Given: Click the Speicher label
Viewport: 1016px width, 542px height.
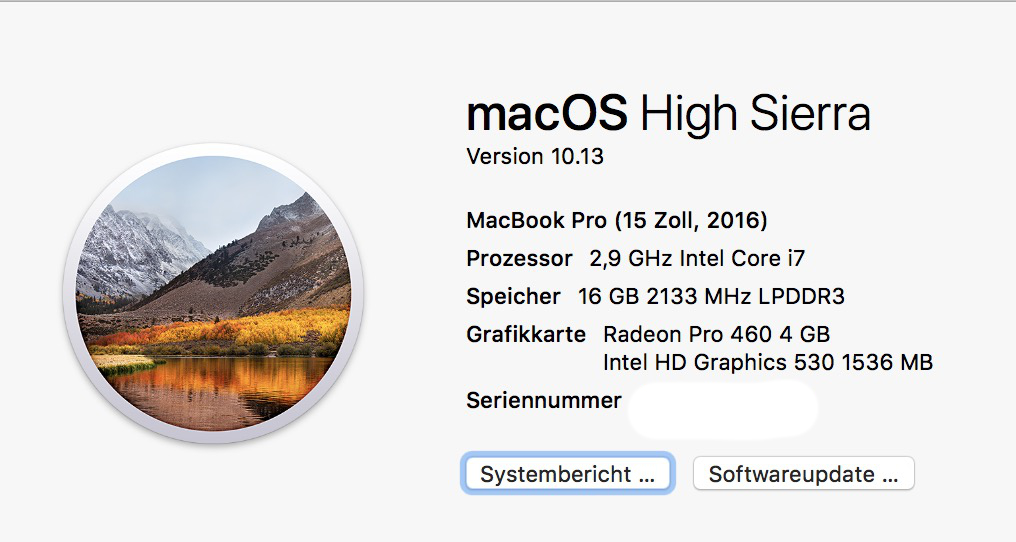Looking at the screenshot, I should click(513, 297).
